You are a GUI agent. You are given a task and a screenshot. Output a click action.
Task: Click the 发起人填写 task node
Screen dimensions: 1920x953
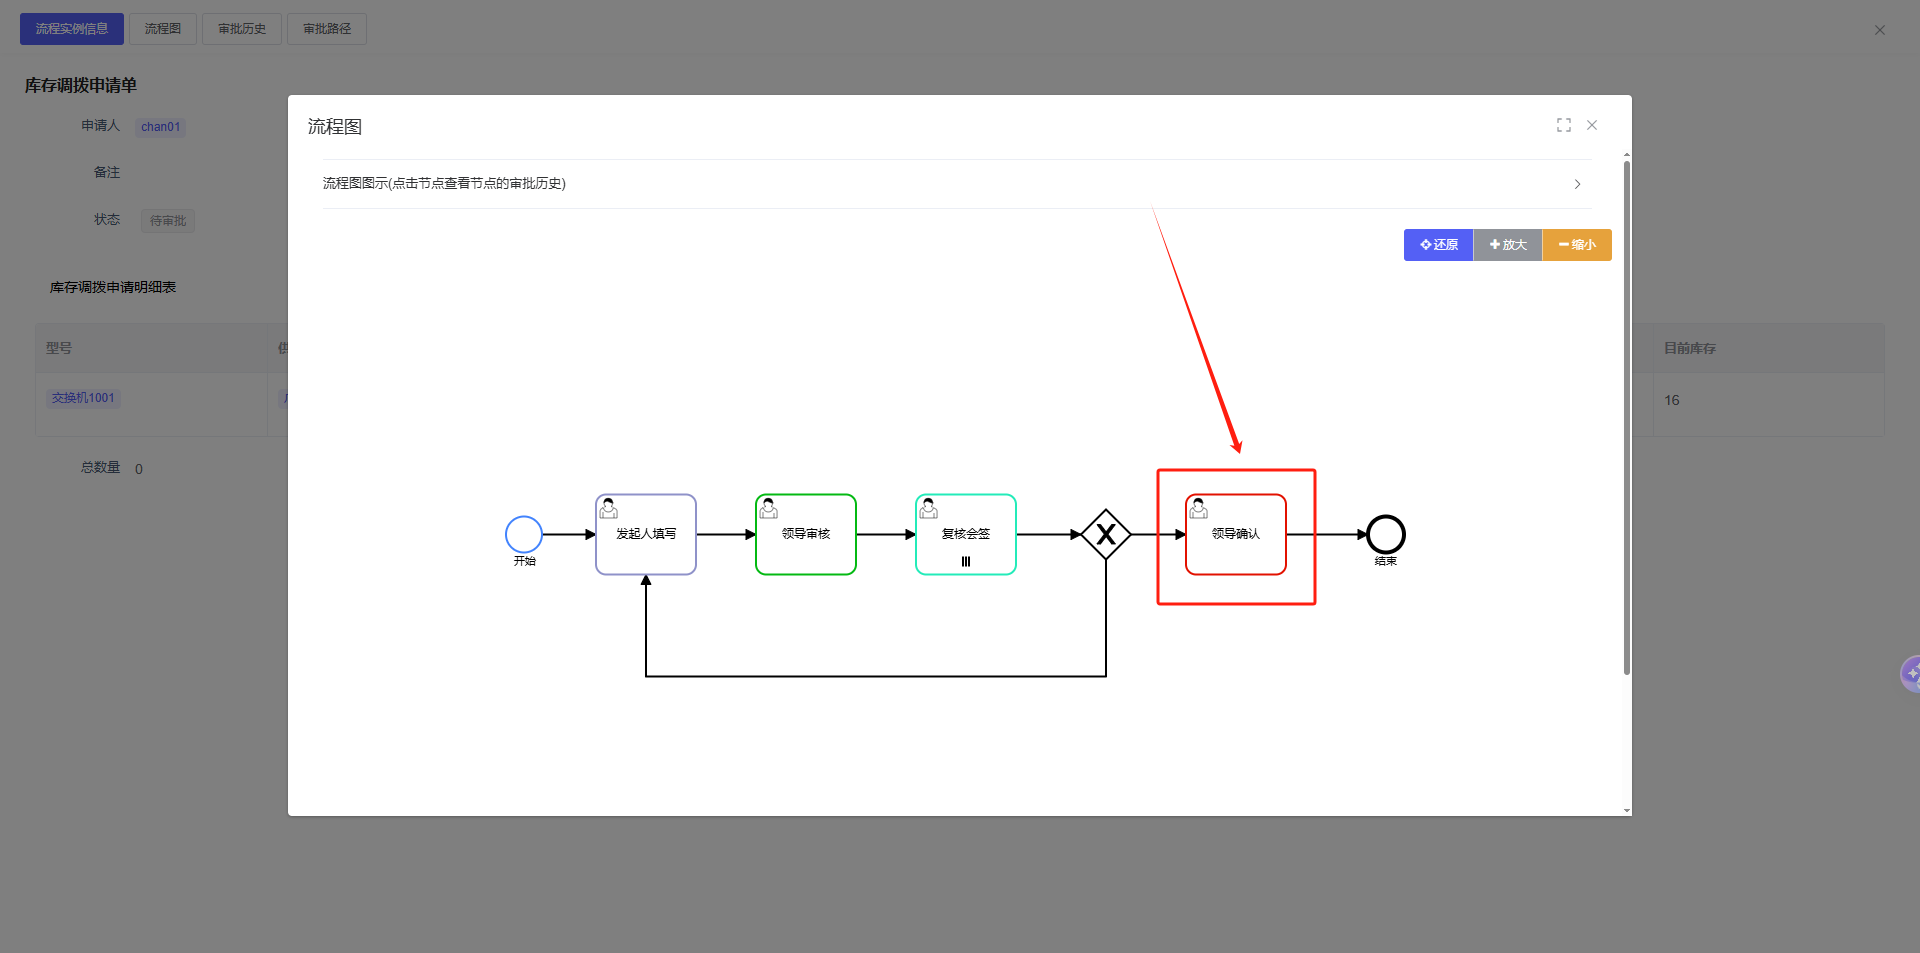point(646,535)
